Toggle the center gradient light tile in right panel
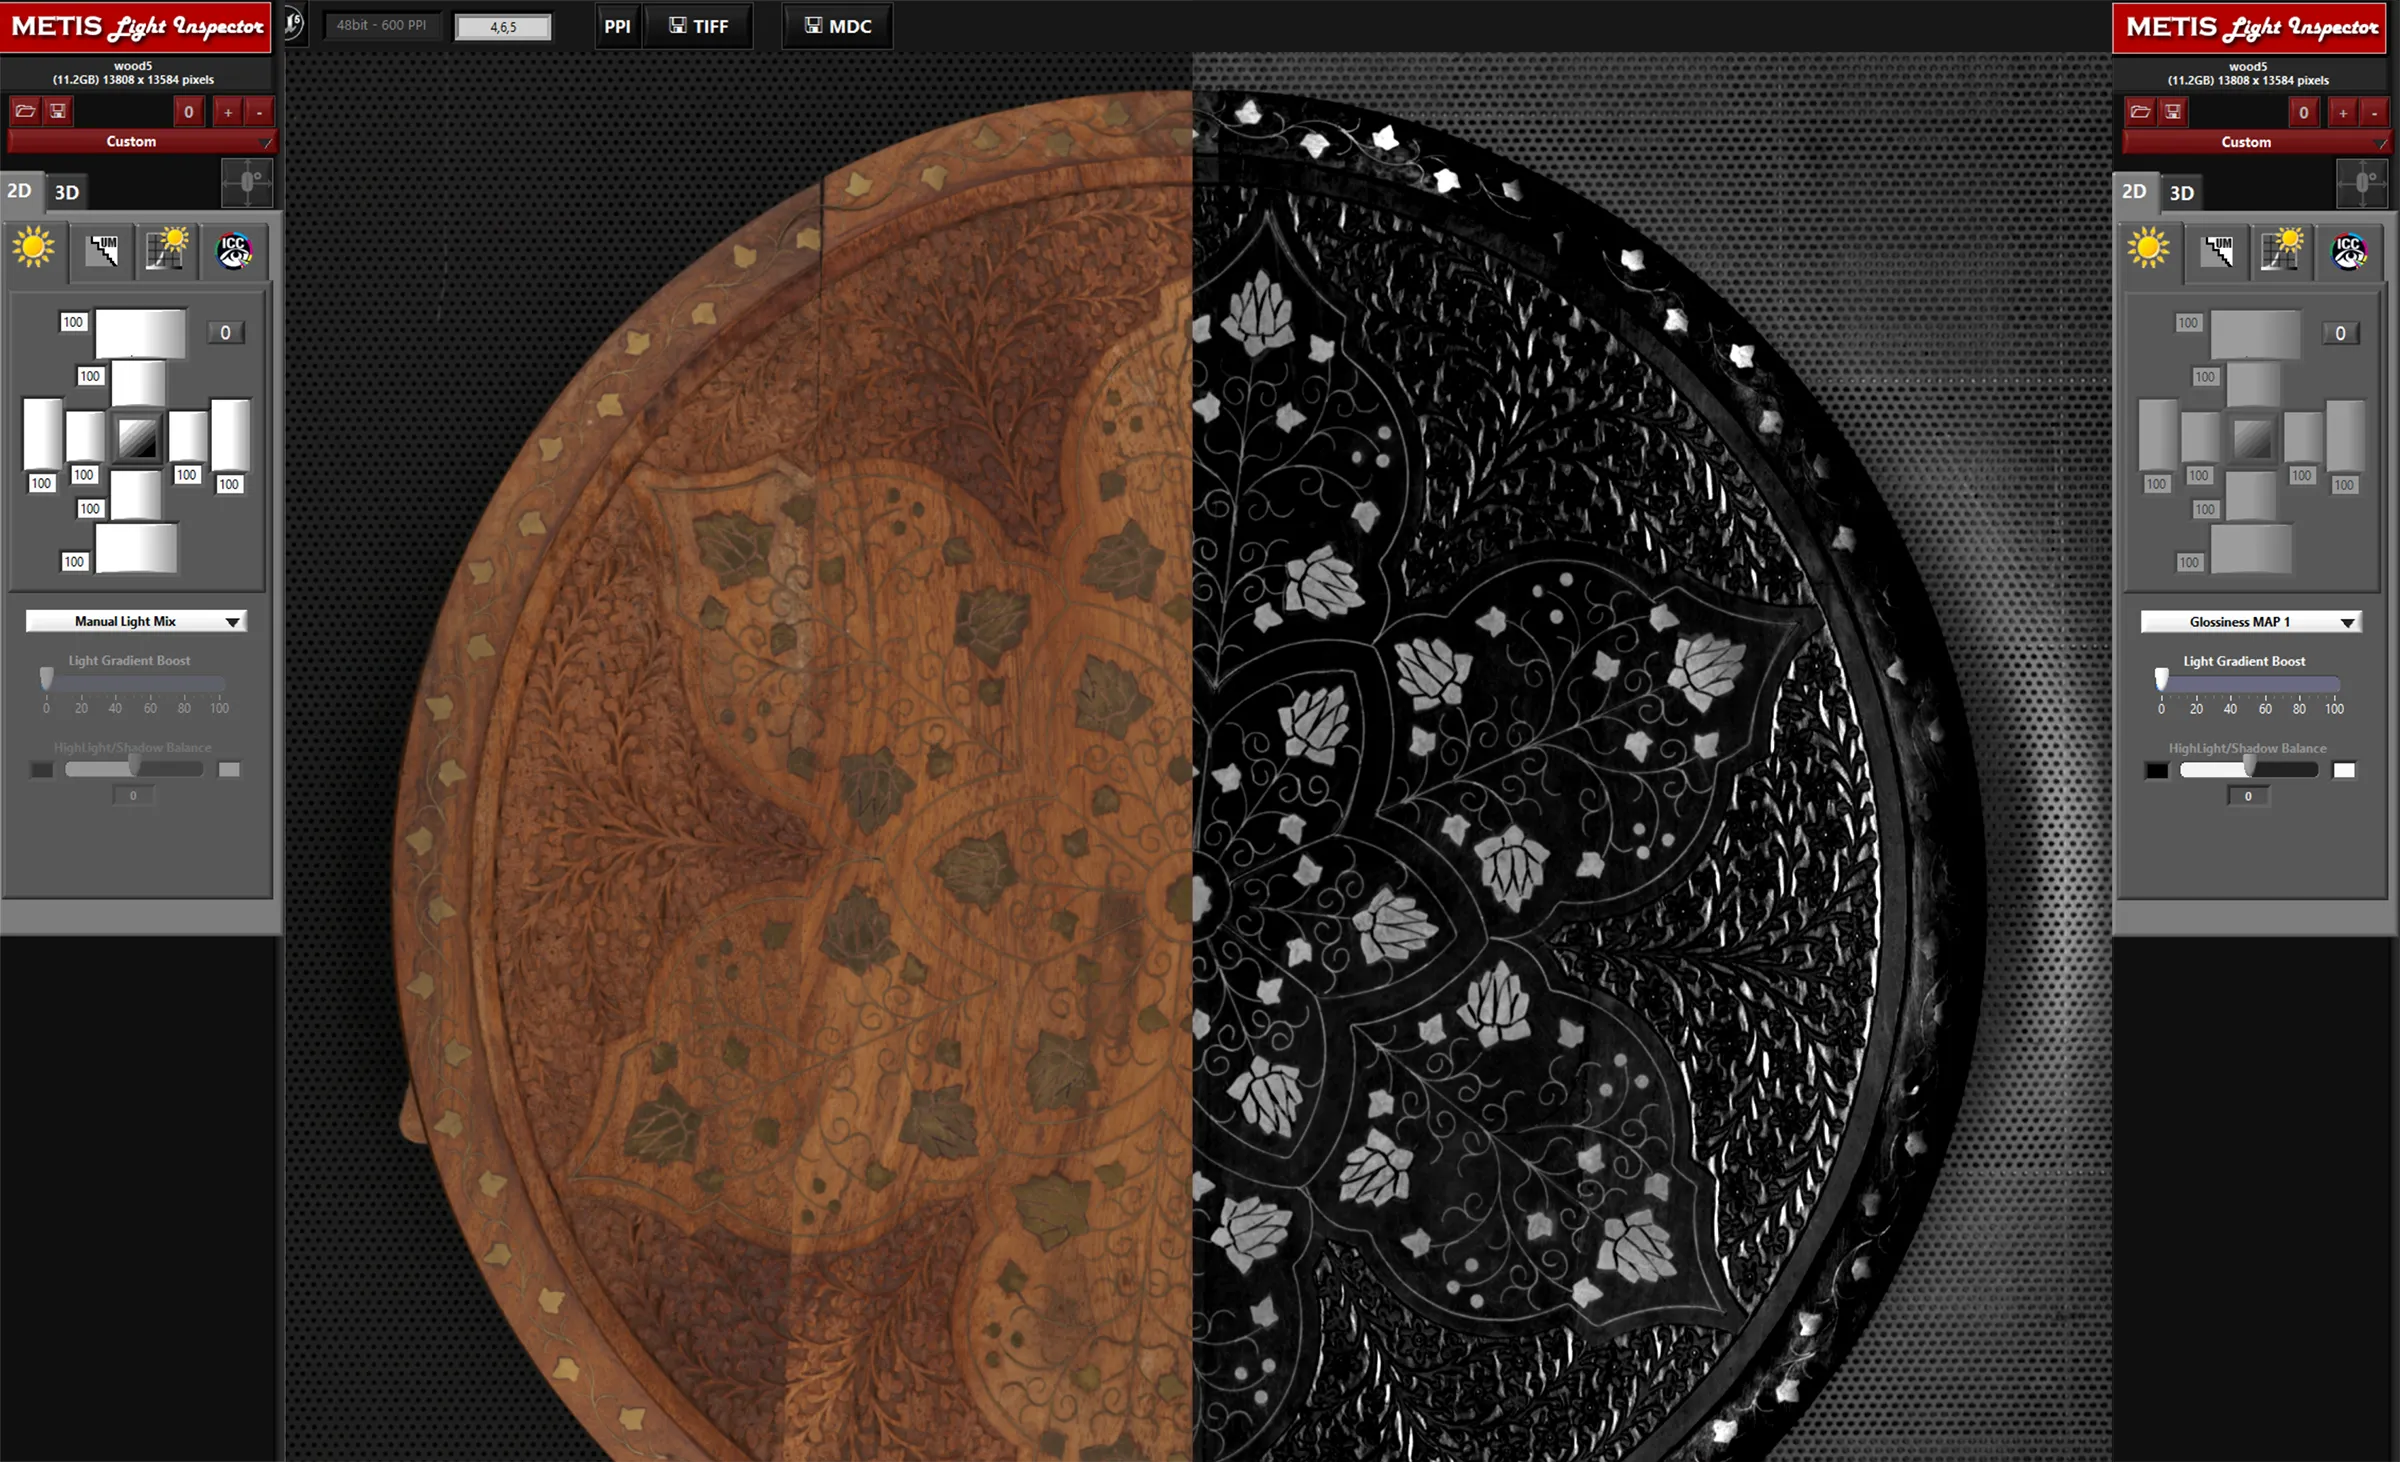 tap(2252, 438)
